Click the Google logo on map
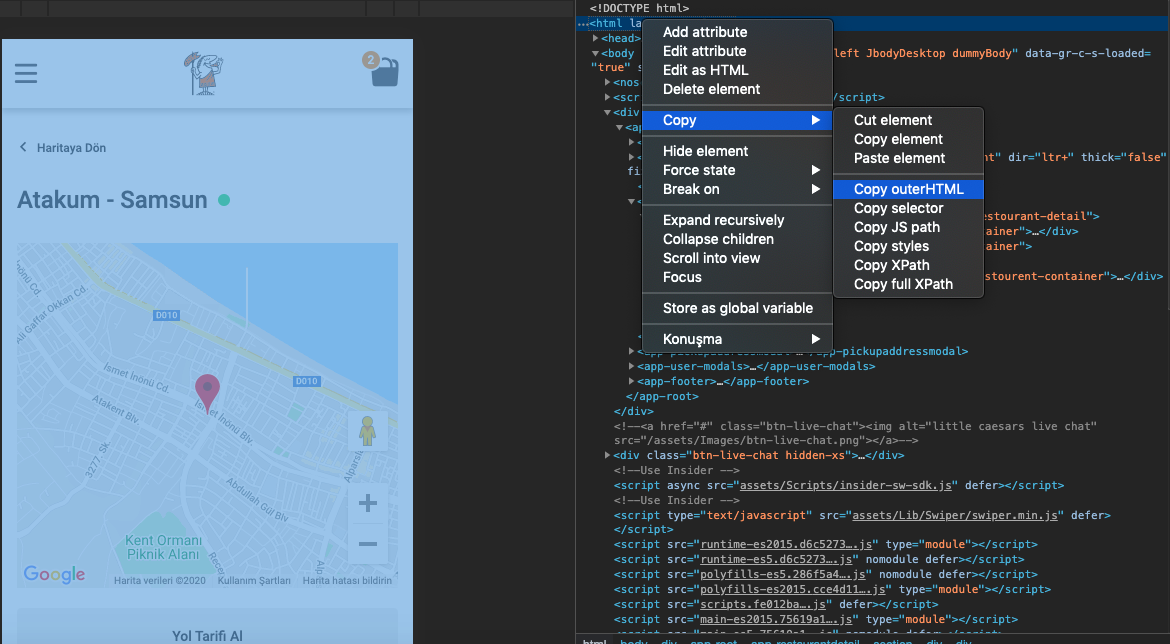Image resolution: width=1170 pixels, height=644 pixels. 54,574
